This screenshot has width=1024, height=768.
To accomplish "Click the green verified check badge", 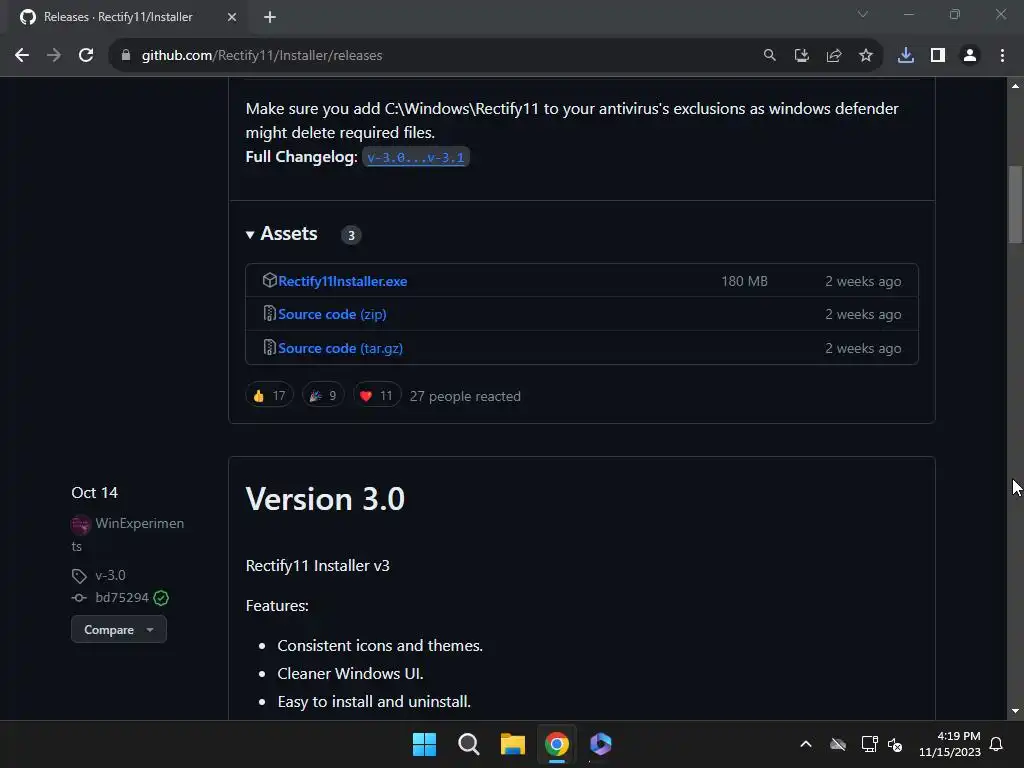I will coord(161,598).
